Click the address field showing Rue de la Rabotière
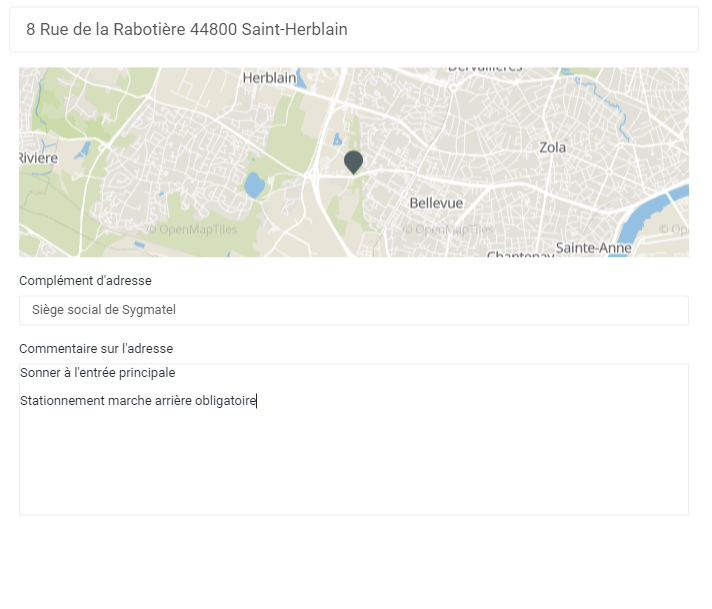Viewport: 712px width, 609px height. [x=353, y=30]
